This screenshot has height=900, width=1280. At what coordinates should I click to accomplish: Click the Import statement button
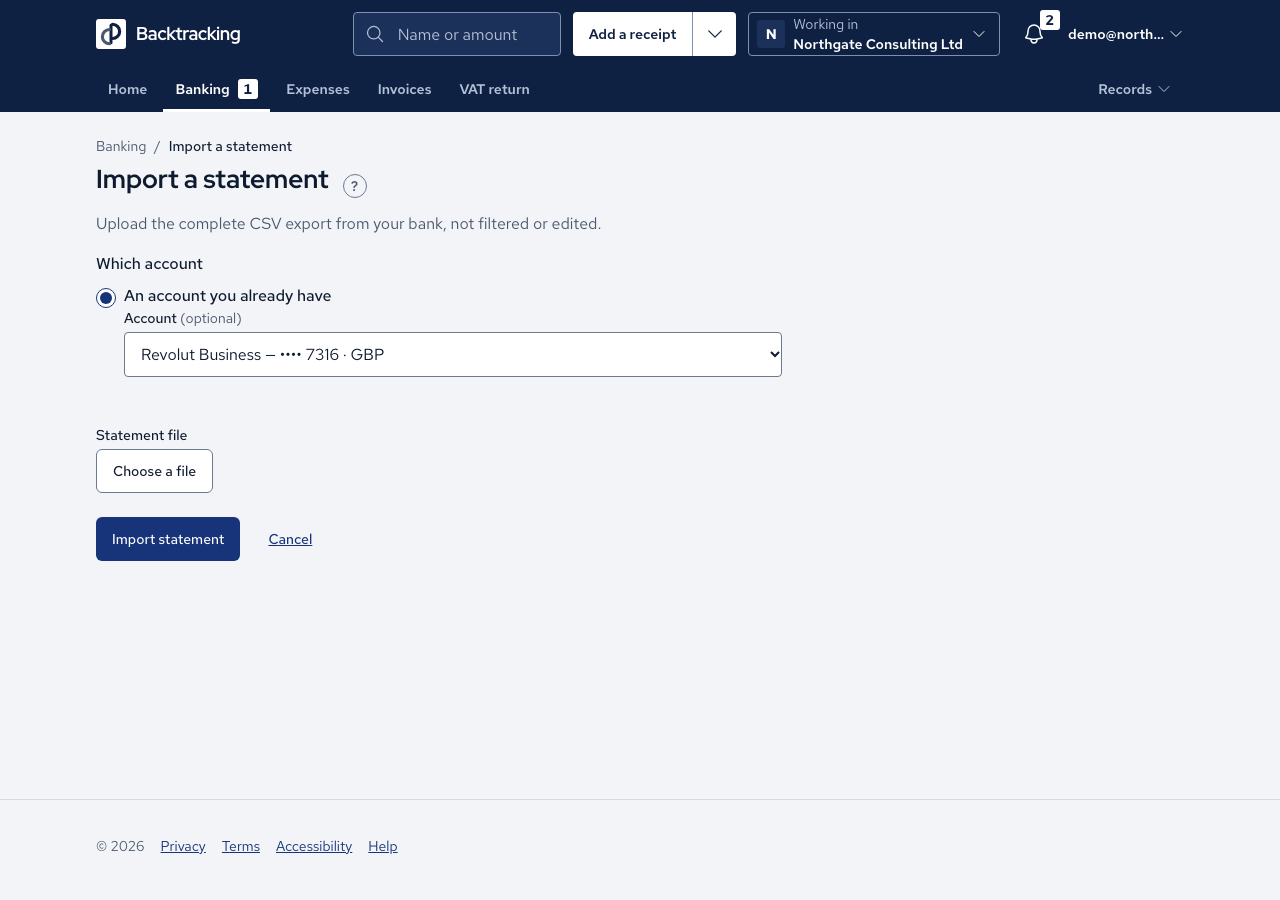tap(168, 539)
